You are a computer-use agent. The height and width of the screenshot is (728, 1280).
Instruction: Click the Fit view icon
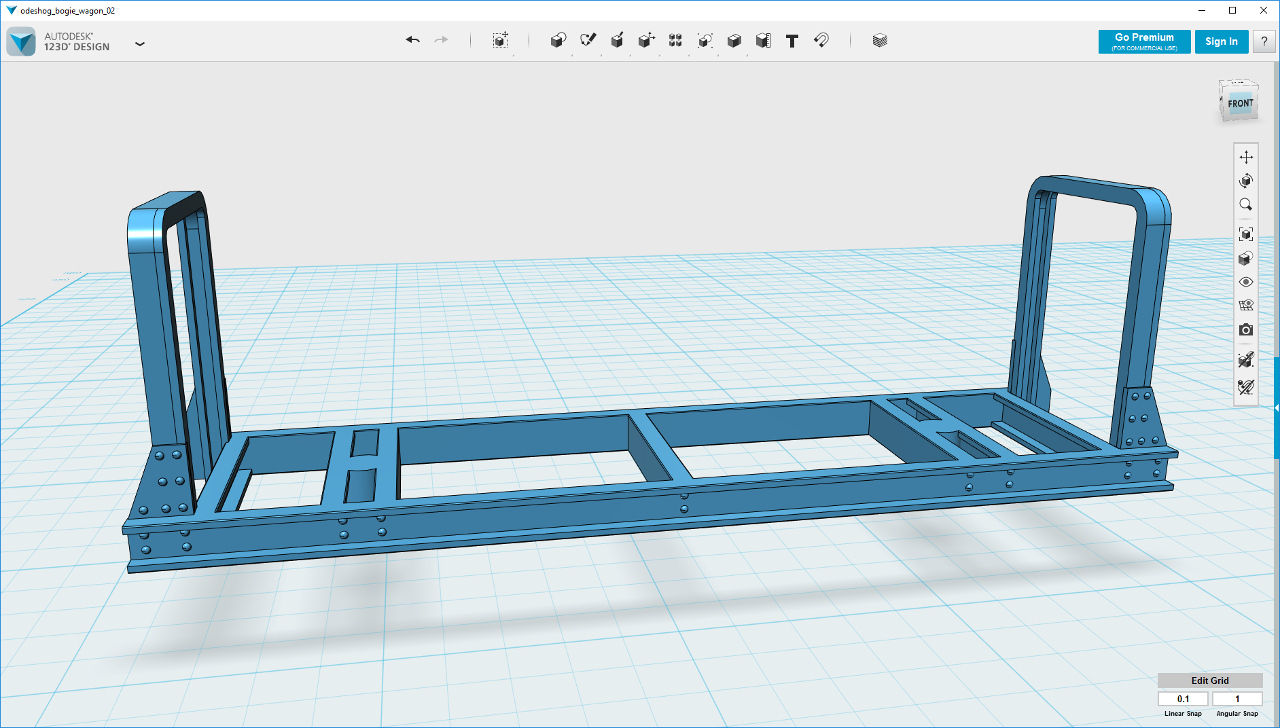(x=1246, y=234)
